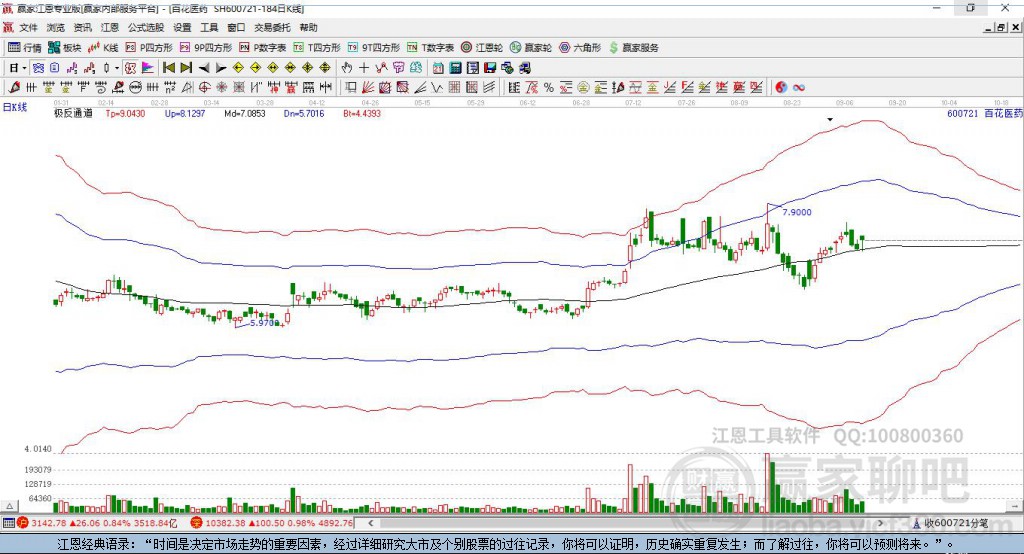
Task: Click the 行情 quotes toolbar button
Action: [x=25, y=48]
